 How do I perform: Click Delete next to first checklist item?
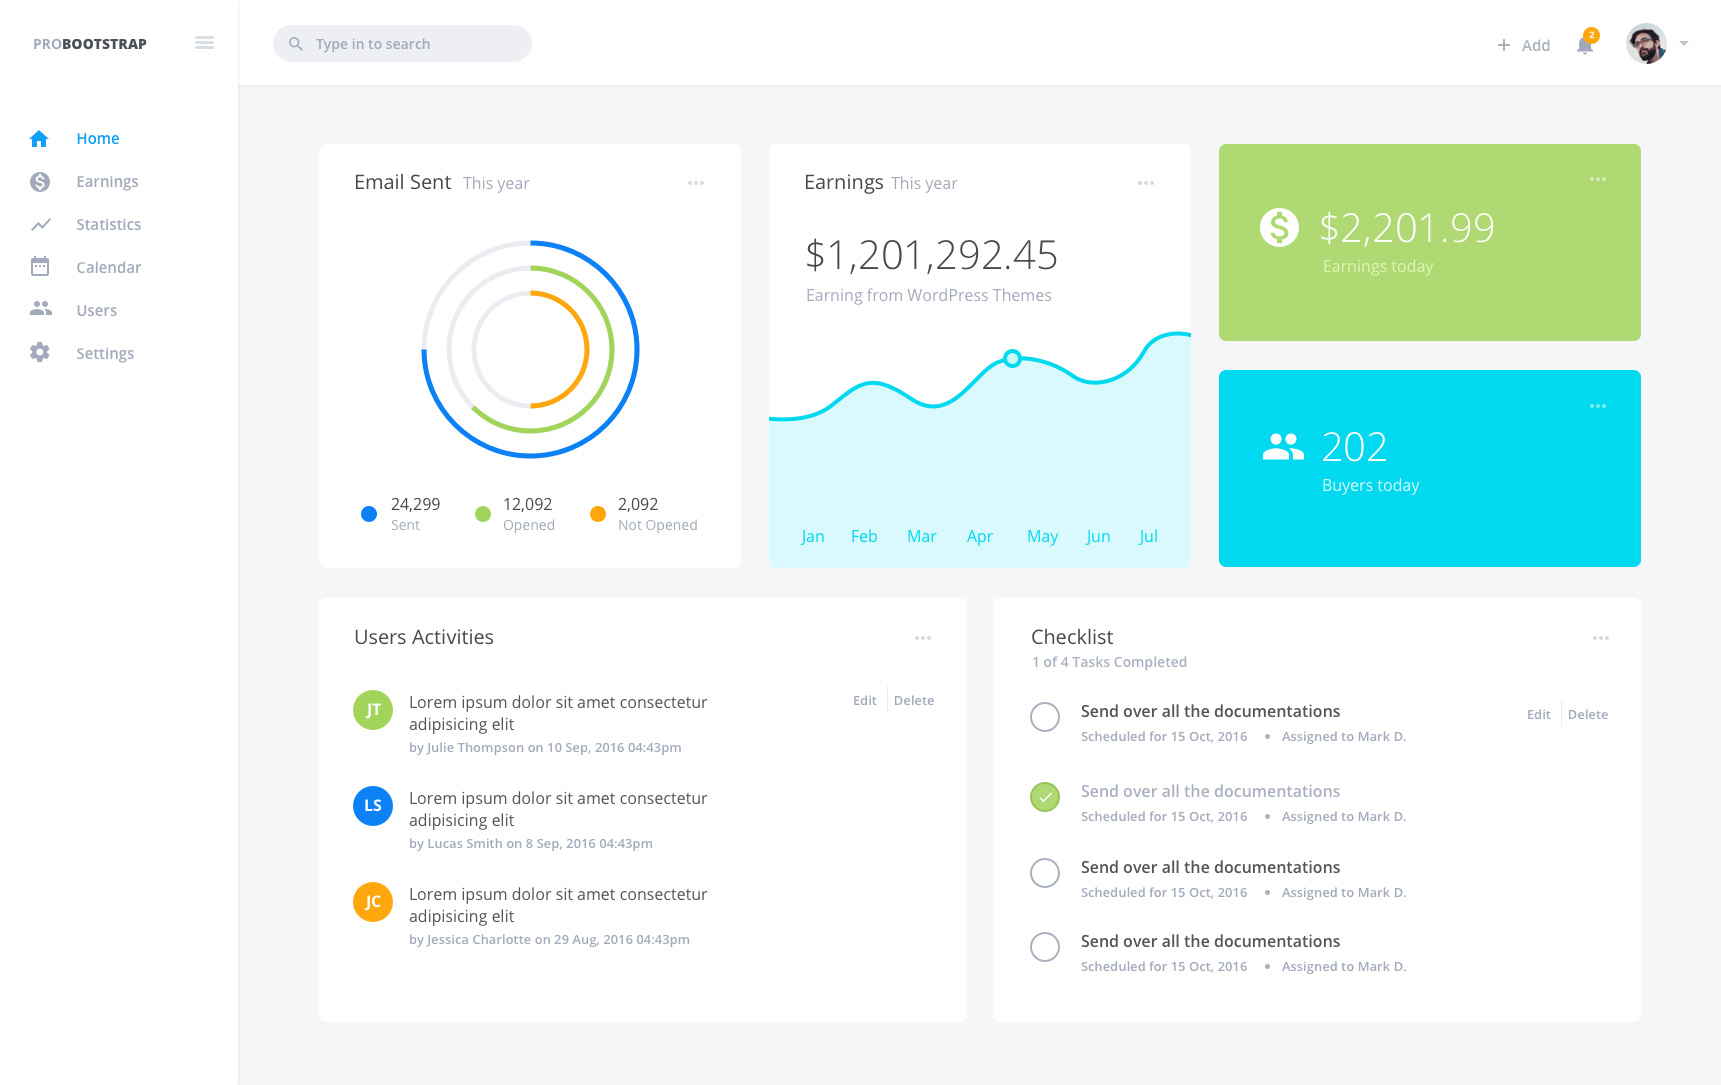click(x=1588, y=714)
